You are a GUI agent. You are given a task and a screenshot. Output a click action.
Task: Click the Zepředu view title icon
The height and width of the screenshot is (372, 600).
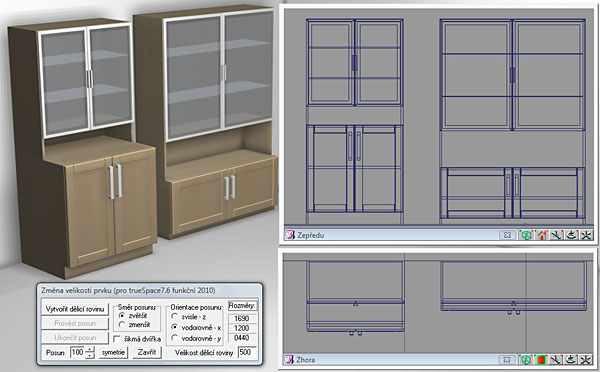pyautogui.click(x=290, y=235)
